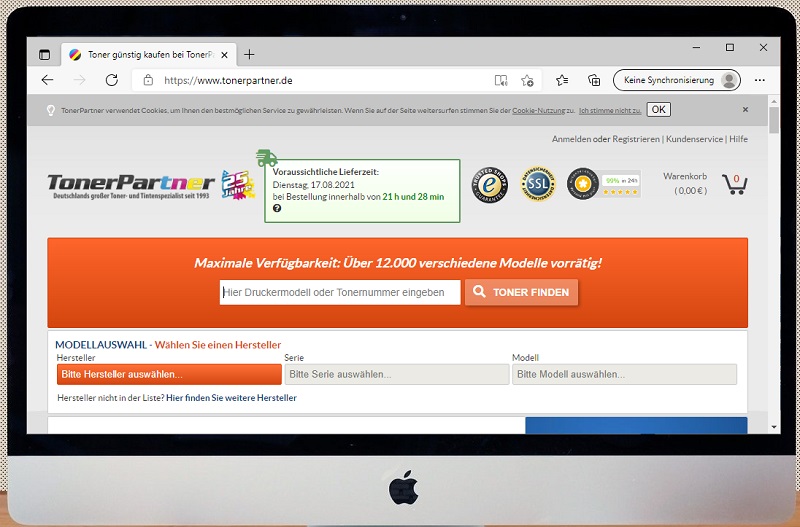
Task: Click the 25 Jahre anniversary badge
Action: click(238, 185)
